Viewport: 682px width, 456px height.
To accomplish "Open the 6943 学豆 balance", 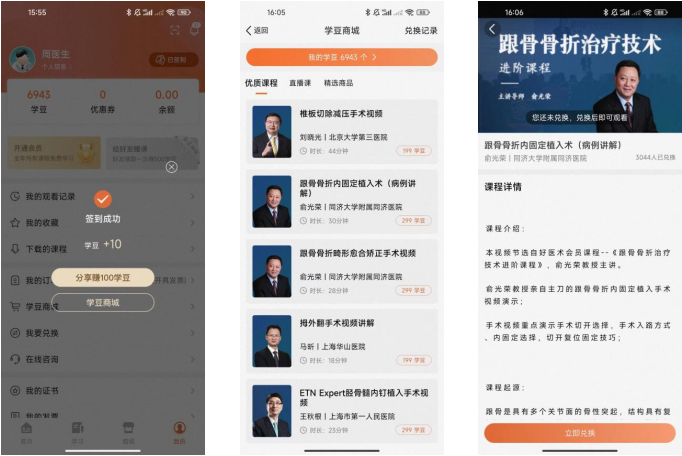I will tap(39, 101).
